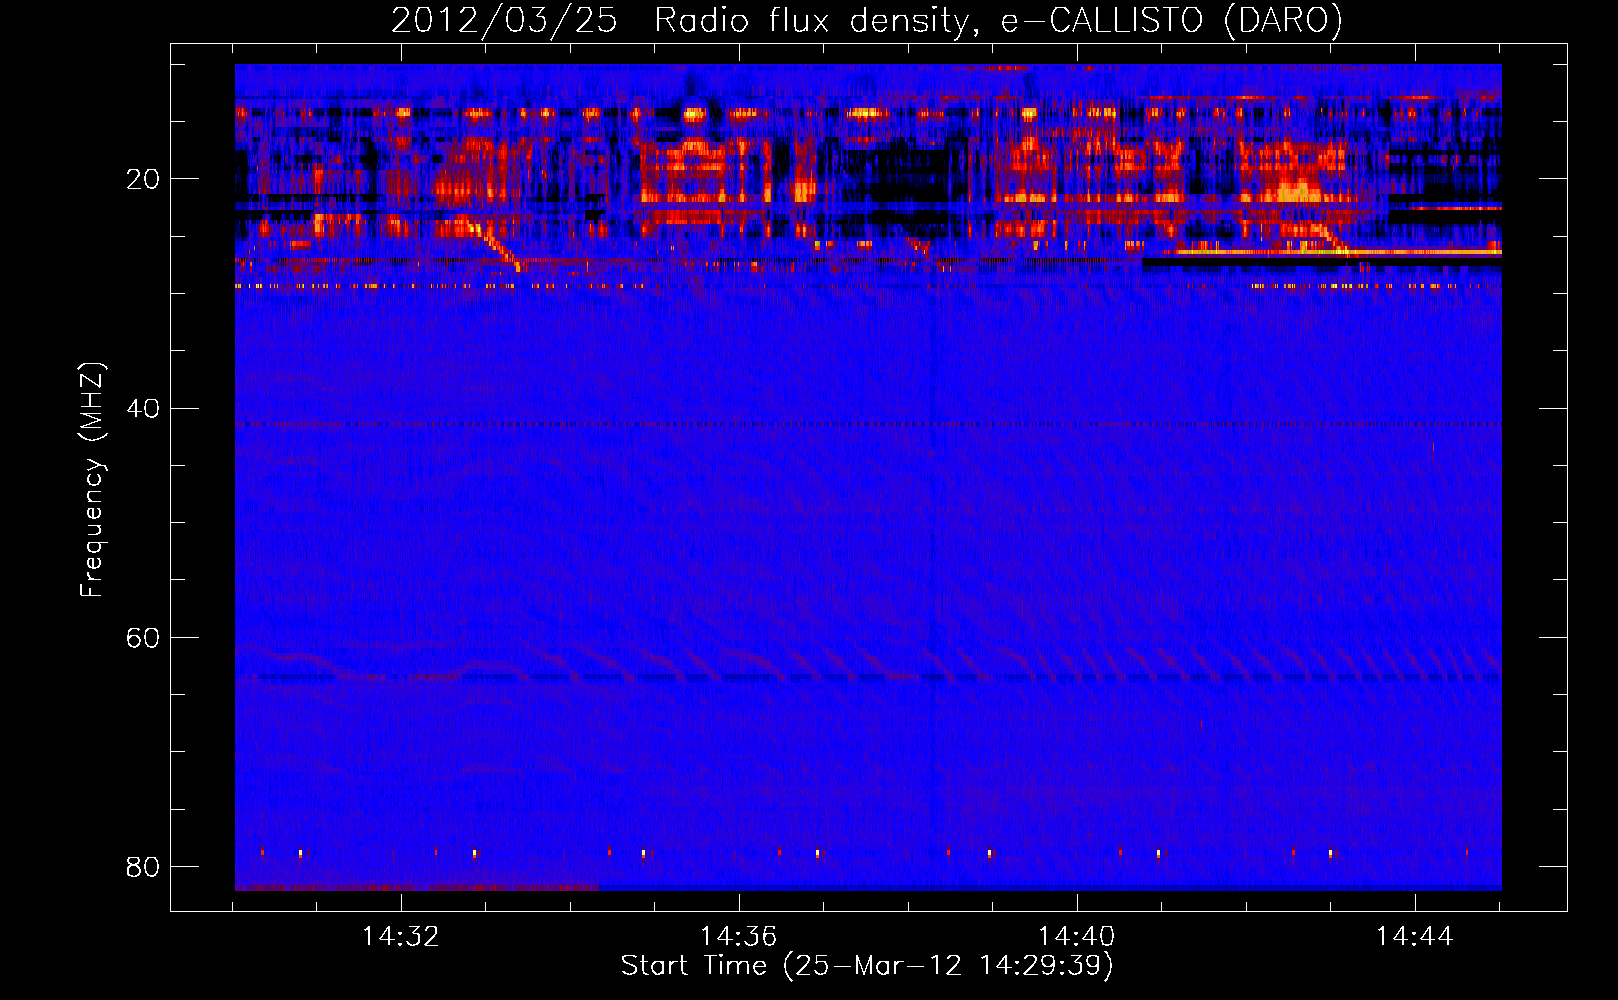This screenshot has width=1618, height=1000.
Task: Click the '14:40' time tick label
Action: coord(1076,937)
